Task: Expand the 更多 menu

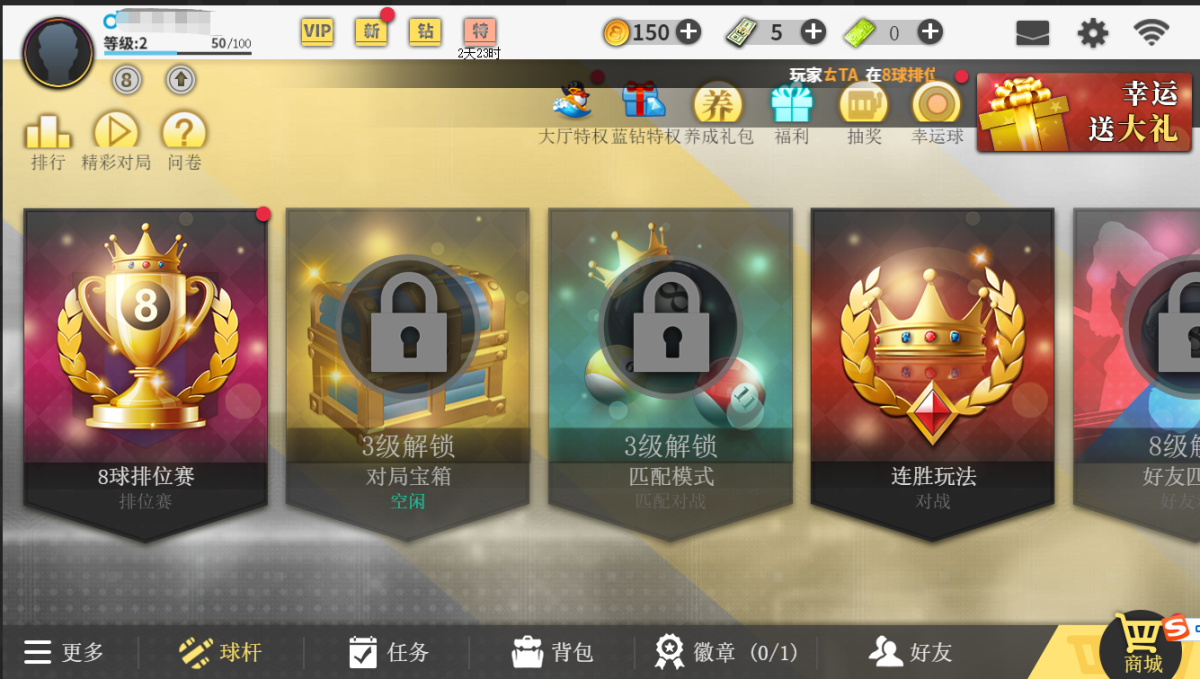Action: (64, 653)
